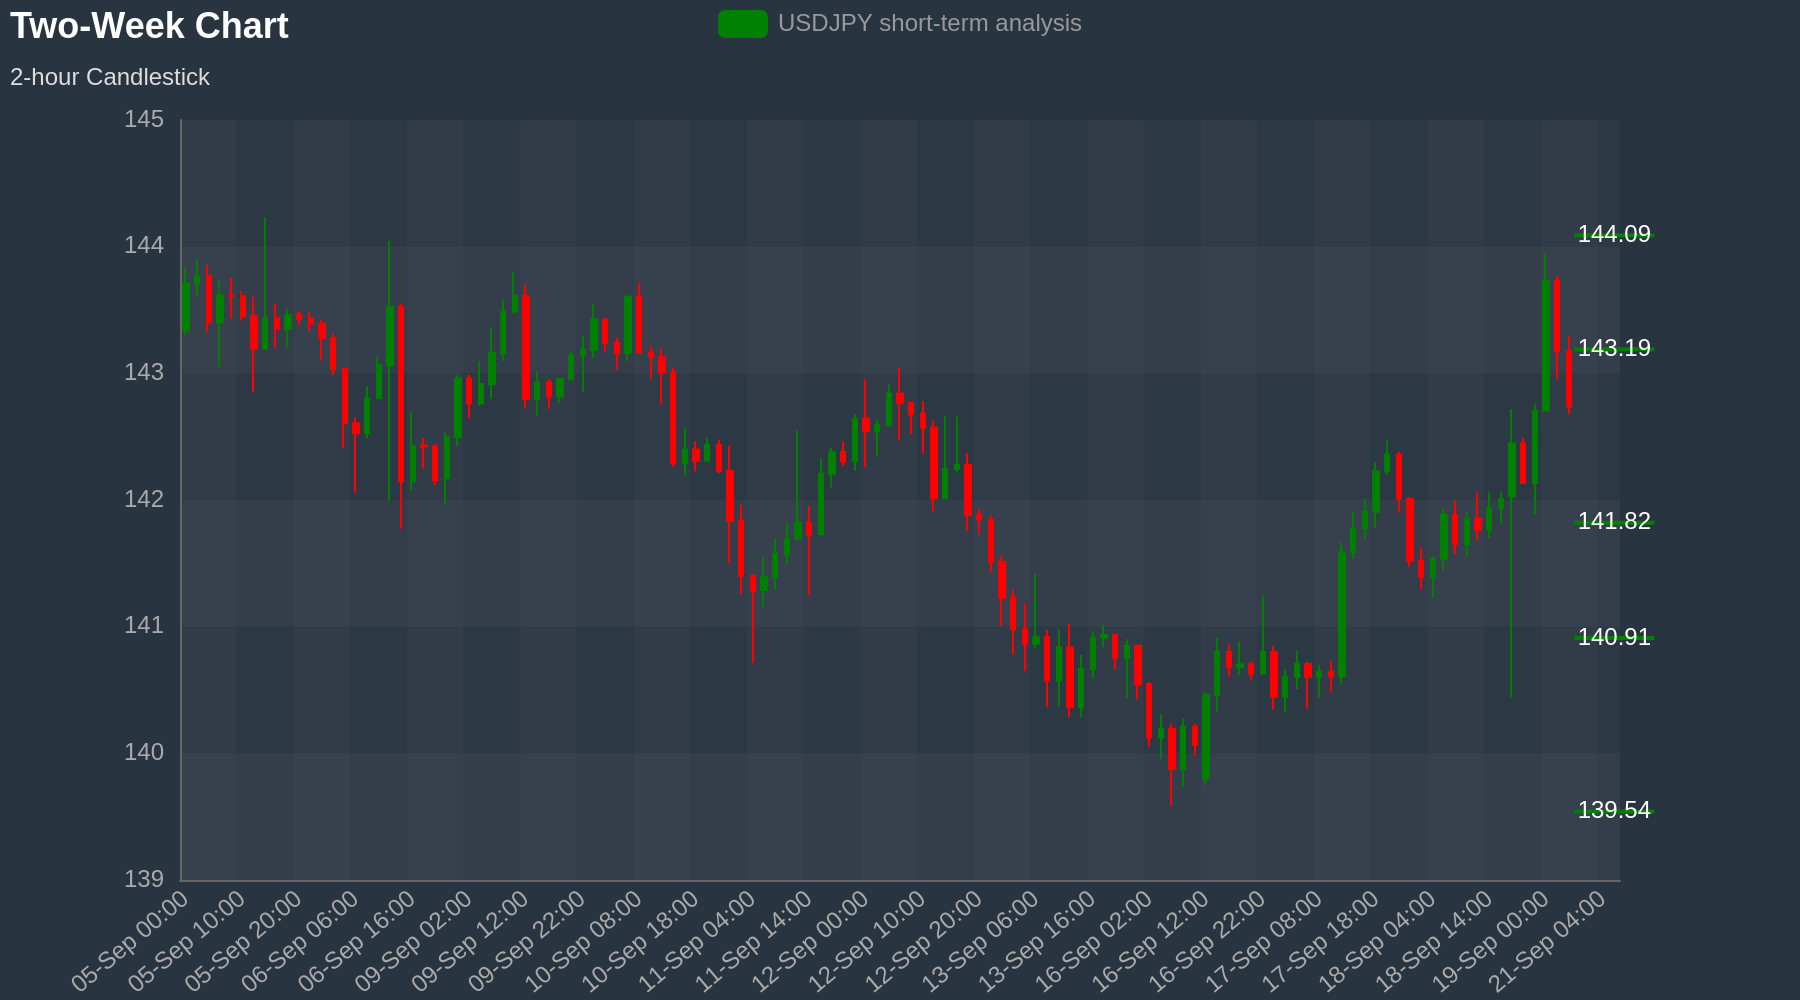Screen dimensions: 1800x1000
Task: Select the Two-Week Chart title
Action: click(x=149, y=25)
